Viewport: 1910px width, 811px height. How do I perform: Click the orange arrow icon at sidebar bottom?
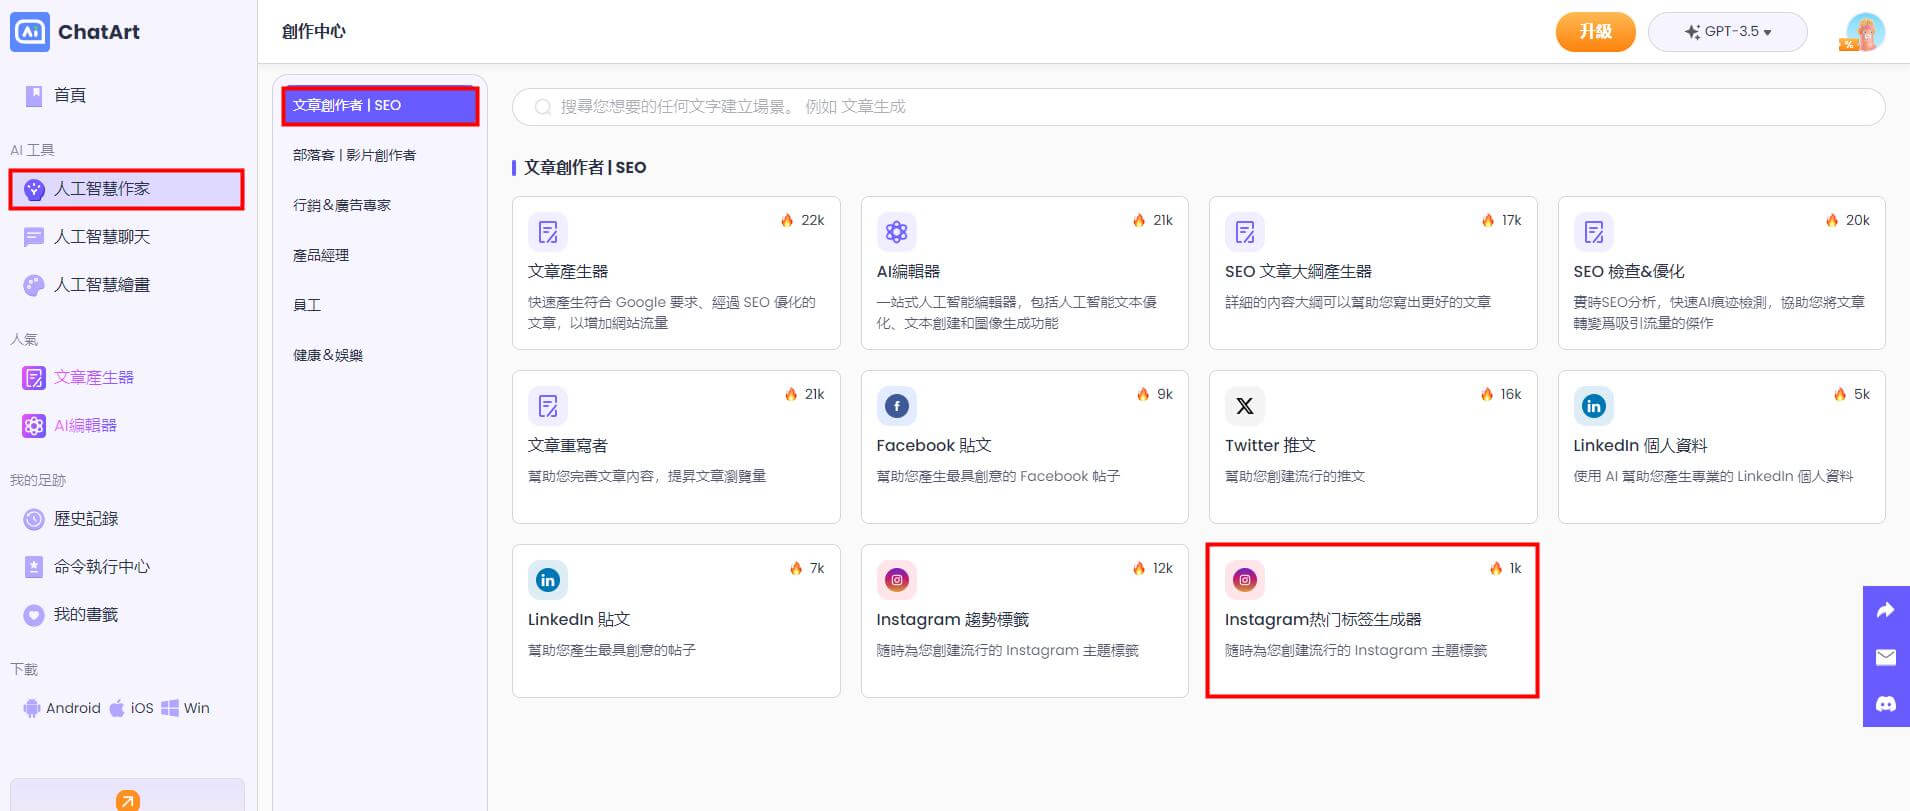pyautogui.click(x=128, y=800)
